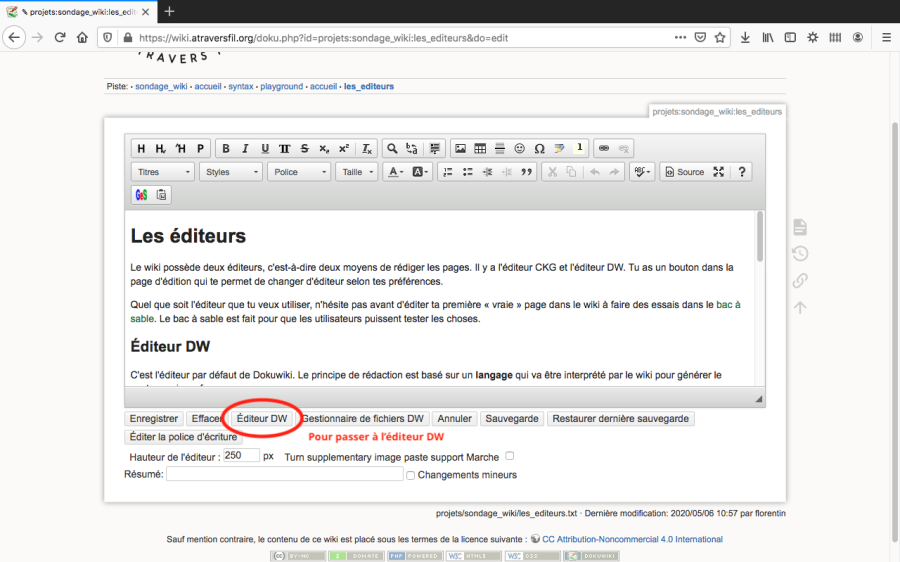Screen dimensions: 900x562
Task: Open the Police font dropdown
Action: coord(298,172)
